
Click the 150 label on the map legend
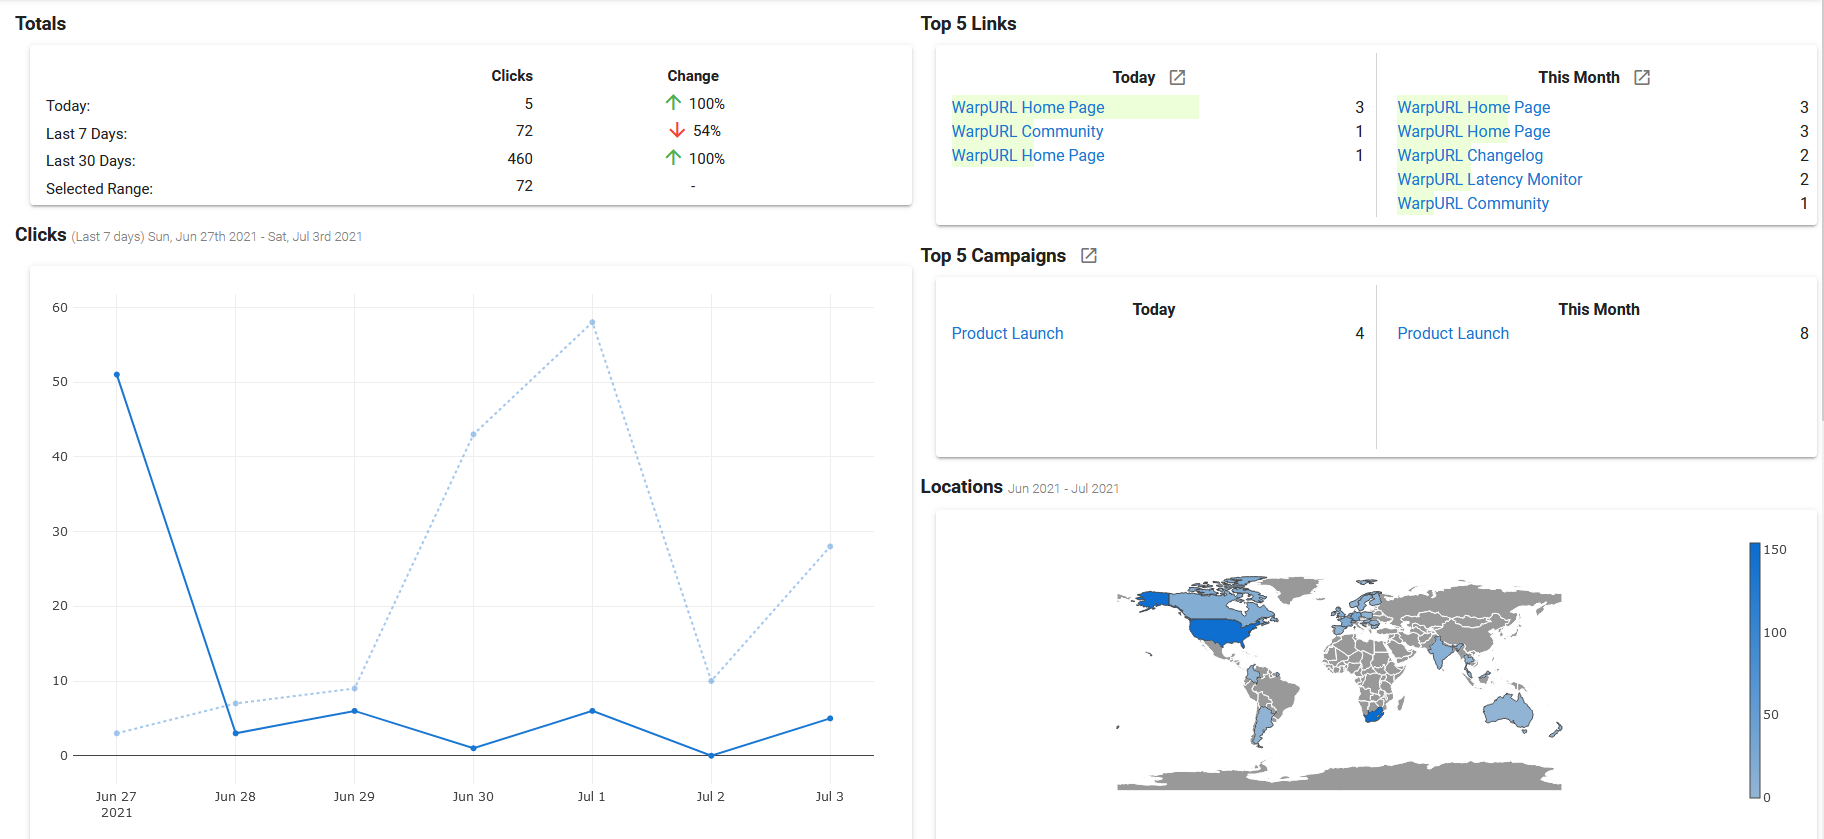(1775, 549)
